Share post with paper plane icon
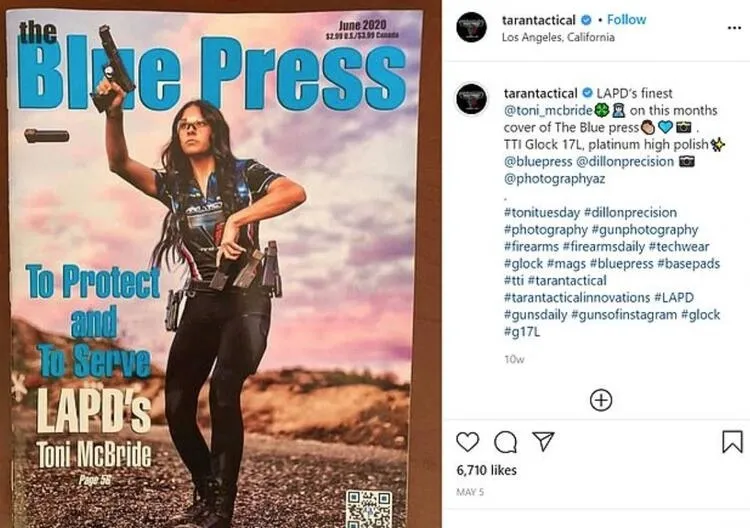Image resolution: width=750 pixels, height=528 pixels. coord(543,441)
